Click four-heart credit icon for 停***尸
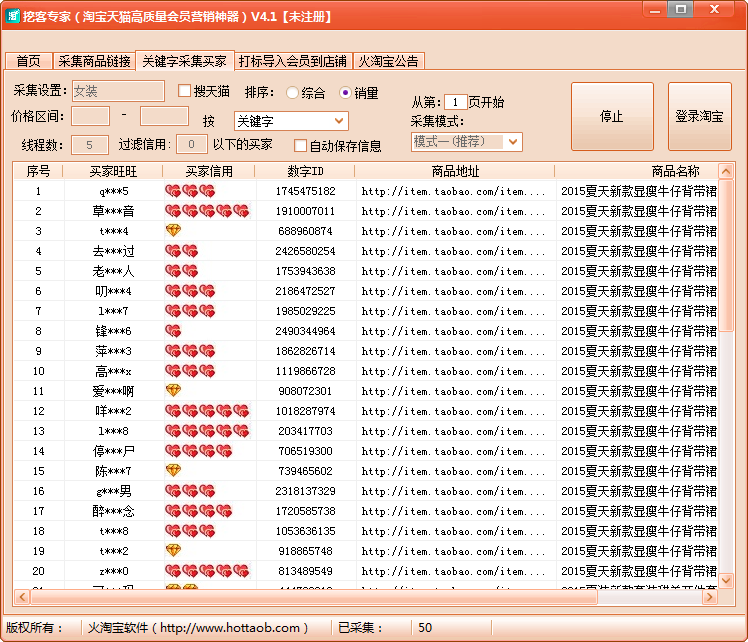 point(198,451)
